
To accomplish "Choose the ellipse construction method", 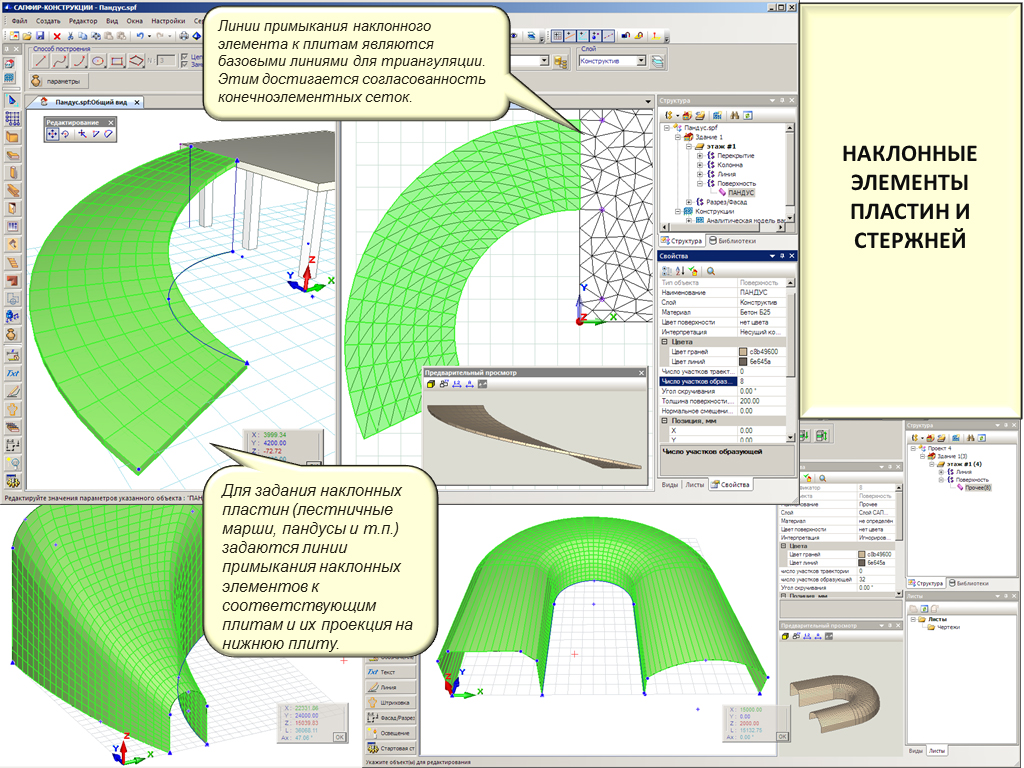I will pyautogui.click(x=97, y=61).
